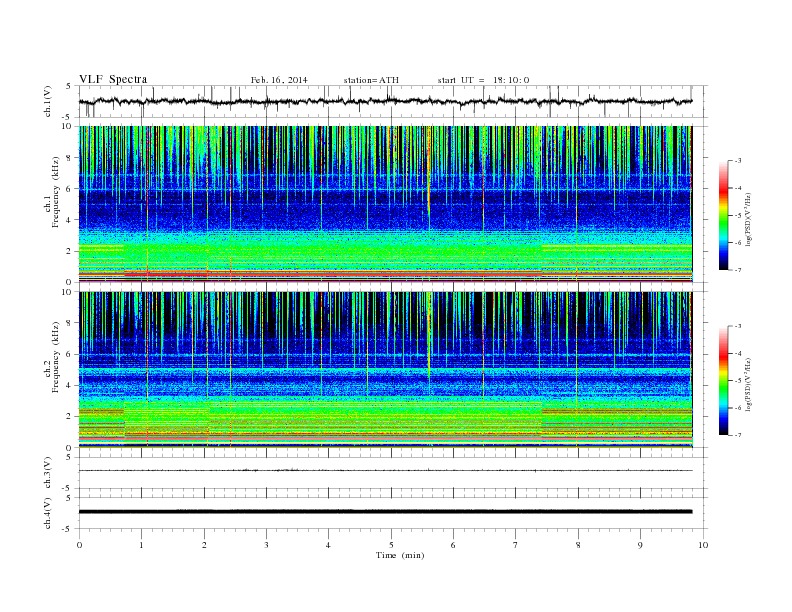The image size is (792, 612).
Task: Click the "6" tick label on the Time axis
Action: pos(453,545)
